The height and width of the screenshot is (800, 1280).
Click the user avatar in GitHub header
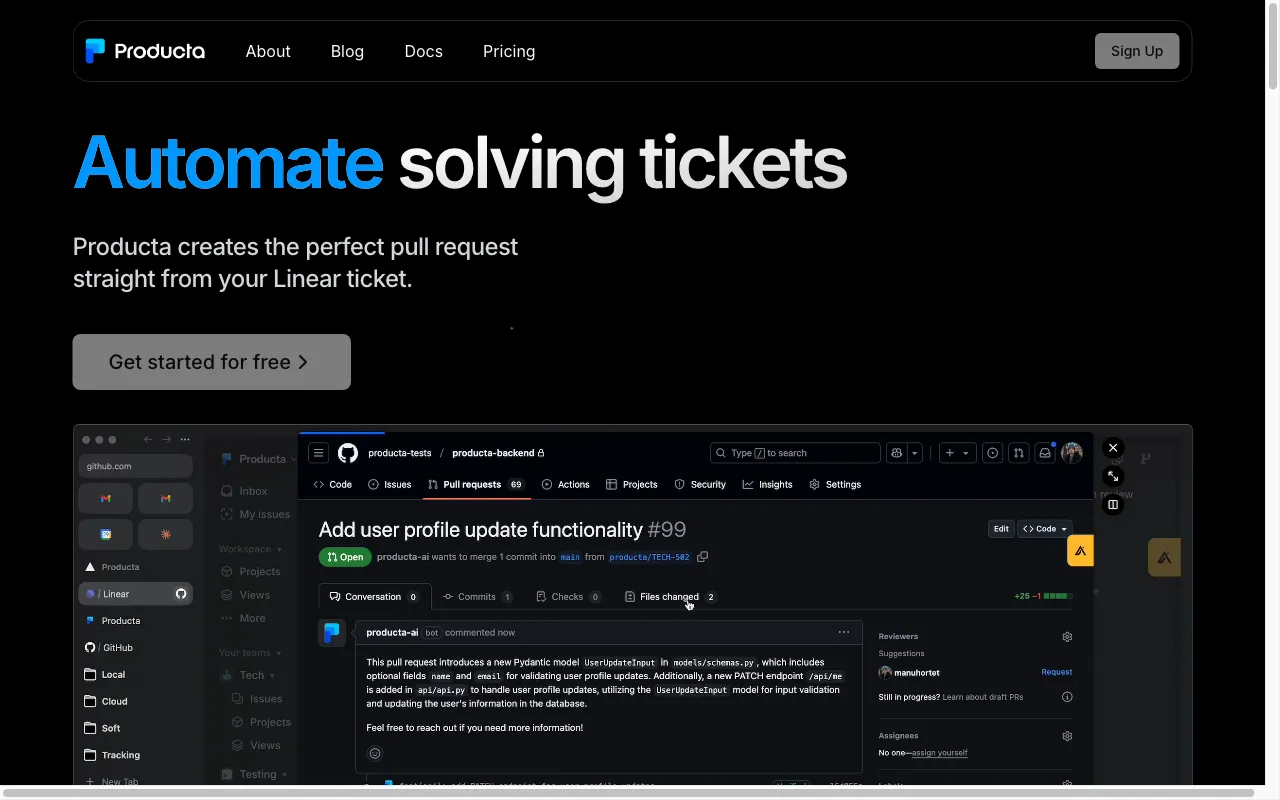tap(1072, 453)
